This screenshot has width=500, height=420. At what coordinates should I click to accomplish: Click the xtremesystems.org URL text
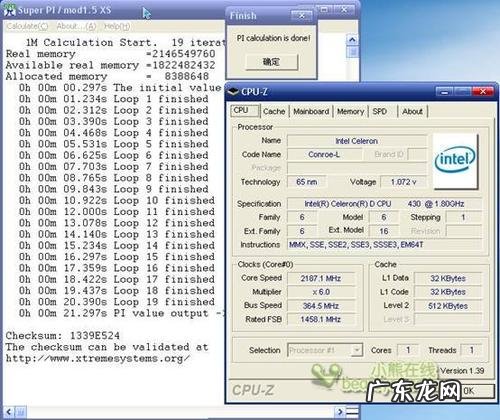[x=98, y=359]
